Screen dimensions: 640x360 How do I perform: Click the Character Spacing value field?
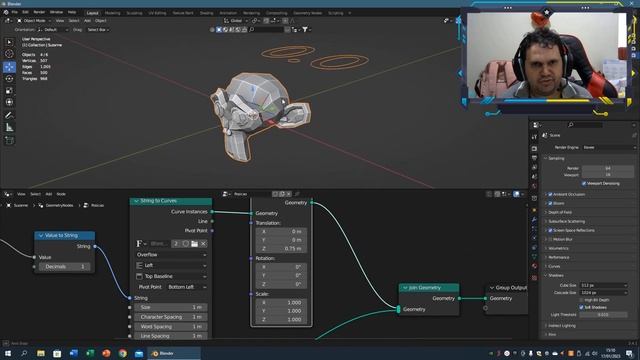point(171,317)
